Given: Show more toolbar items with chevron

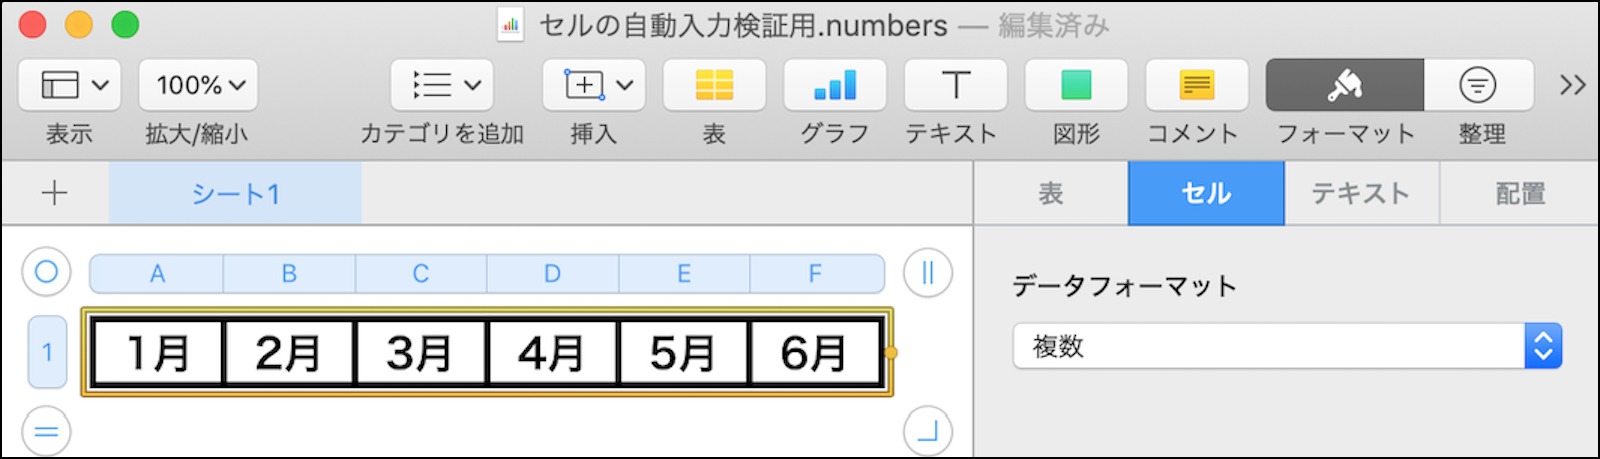Looking at the screenshot, I should [1572, 86].
